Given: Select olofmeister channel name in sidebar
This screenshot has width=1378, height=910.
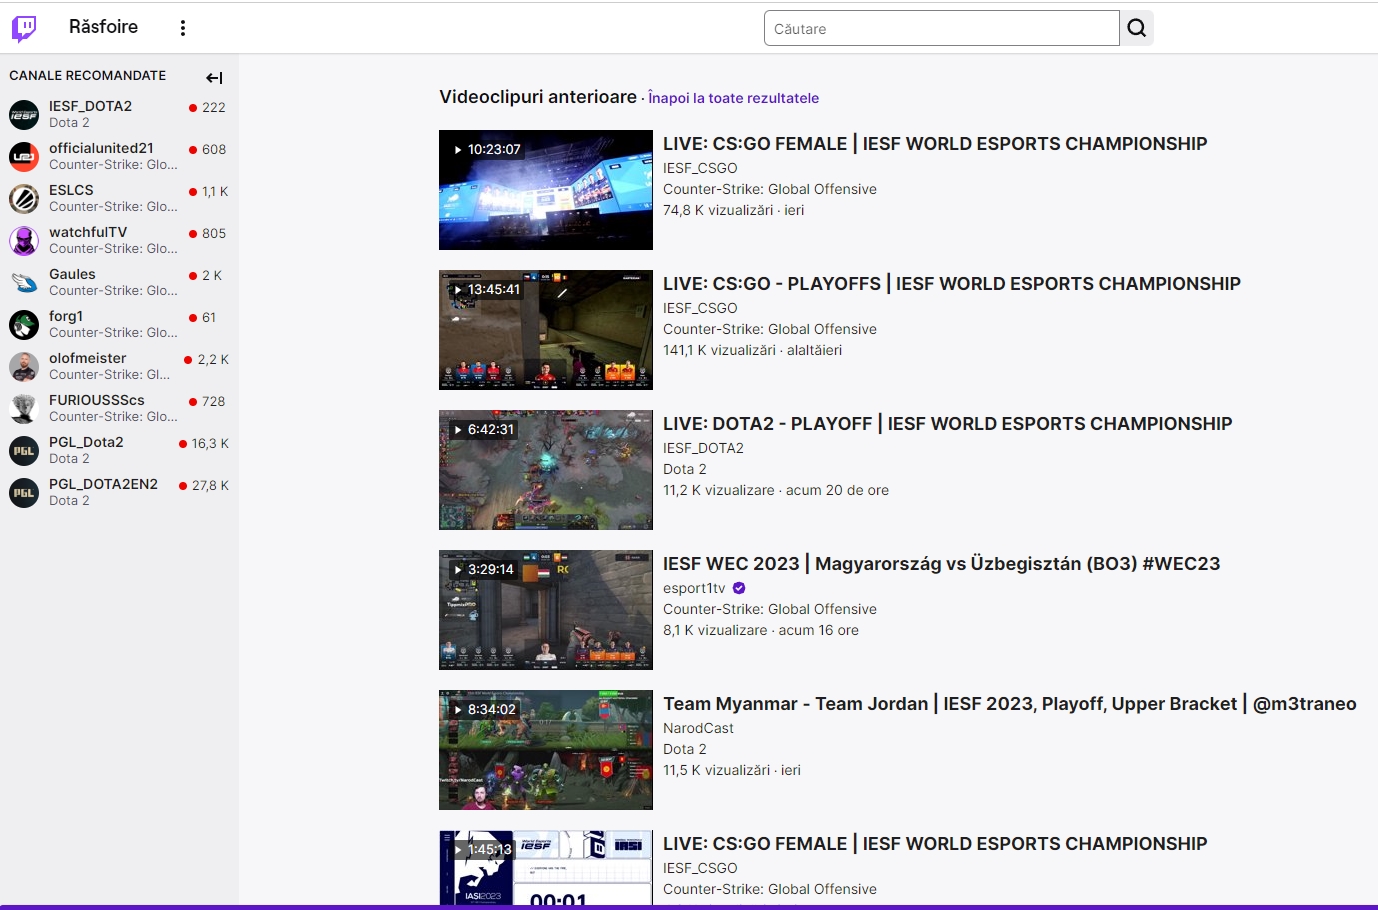Looking at the screenshot, I should [88, 358].
